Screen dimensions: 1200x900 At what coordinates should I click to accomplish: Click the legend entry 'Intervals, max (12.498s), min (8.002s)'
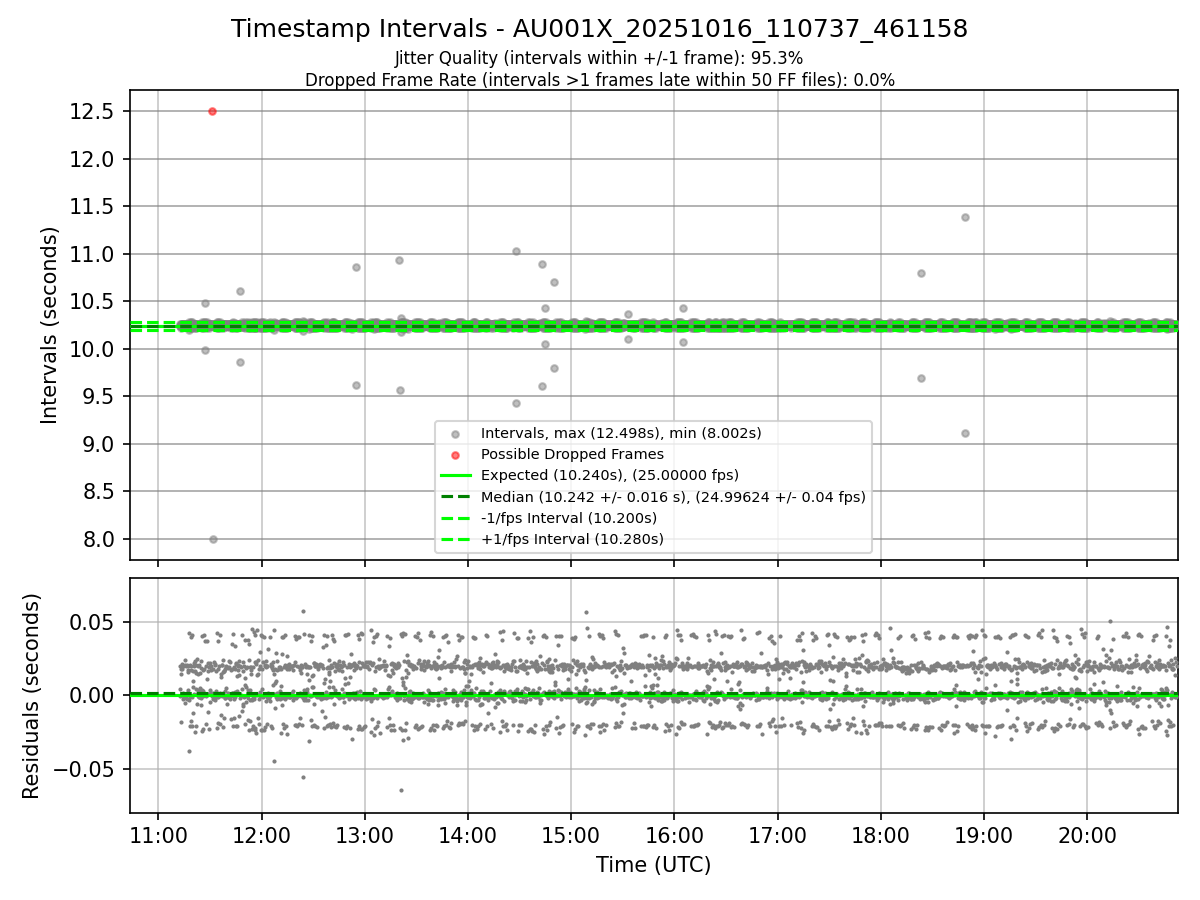click(x=621, y=433)
